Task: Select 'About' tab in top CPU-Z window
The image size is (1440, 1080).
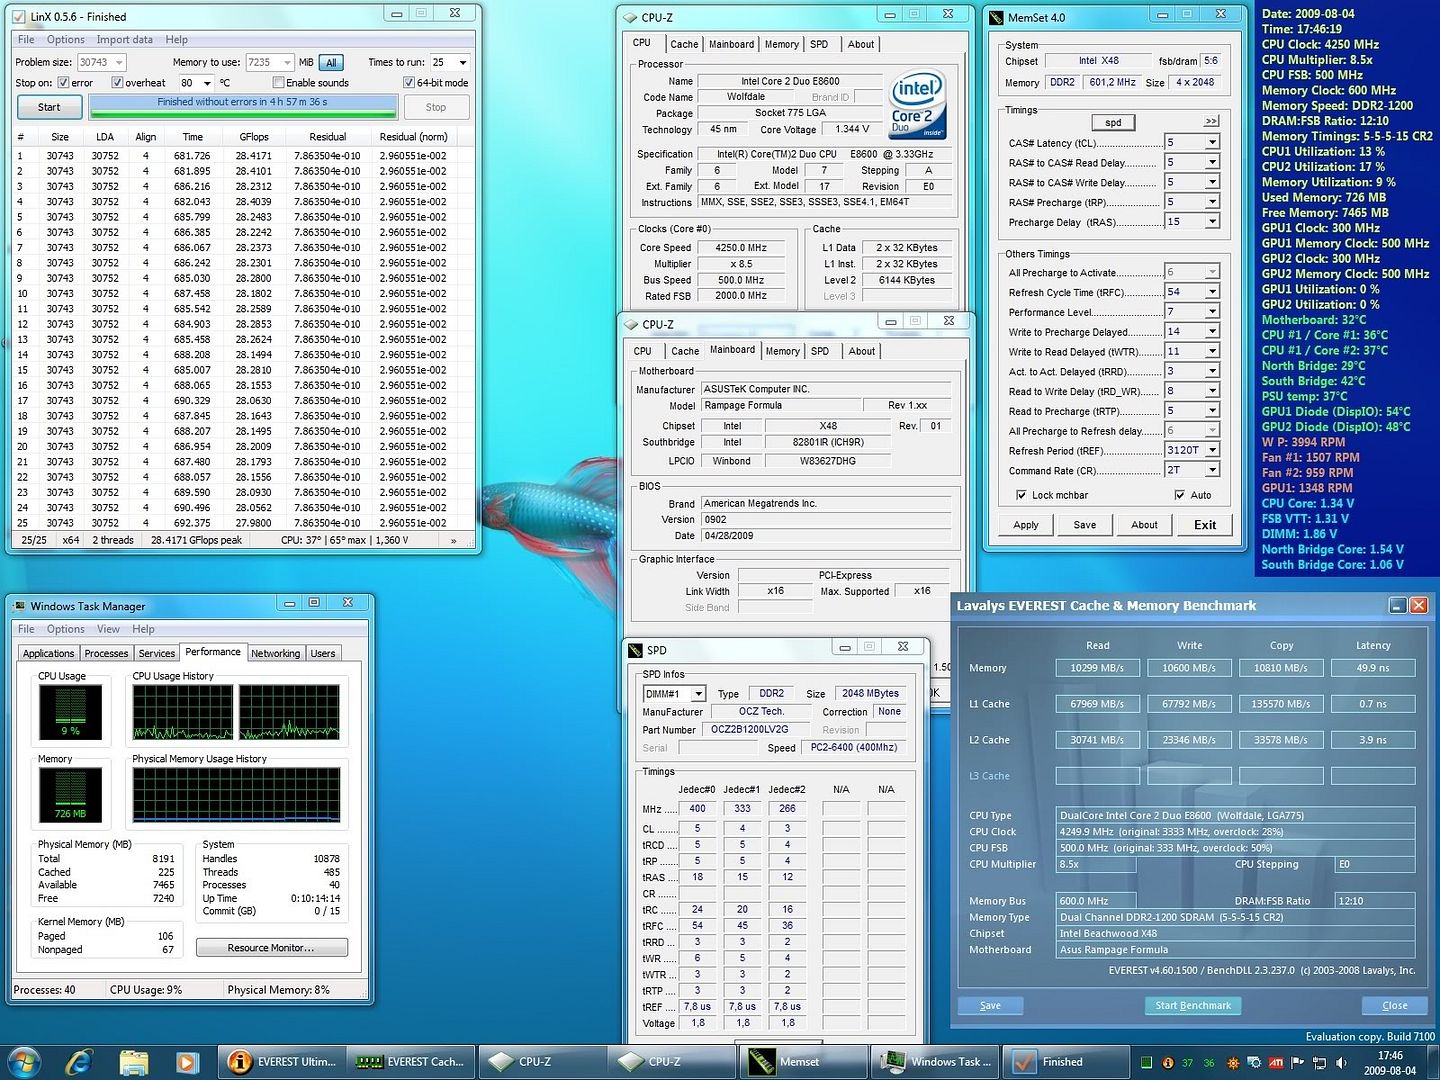Action: point(861,44)
